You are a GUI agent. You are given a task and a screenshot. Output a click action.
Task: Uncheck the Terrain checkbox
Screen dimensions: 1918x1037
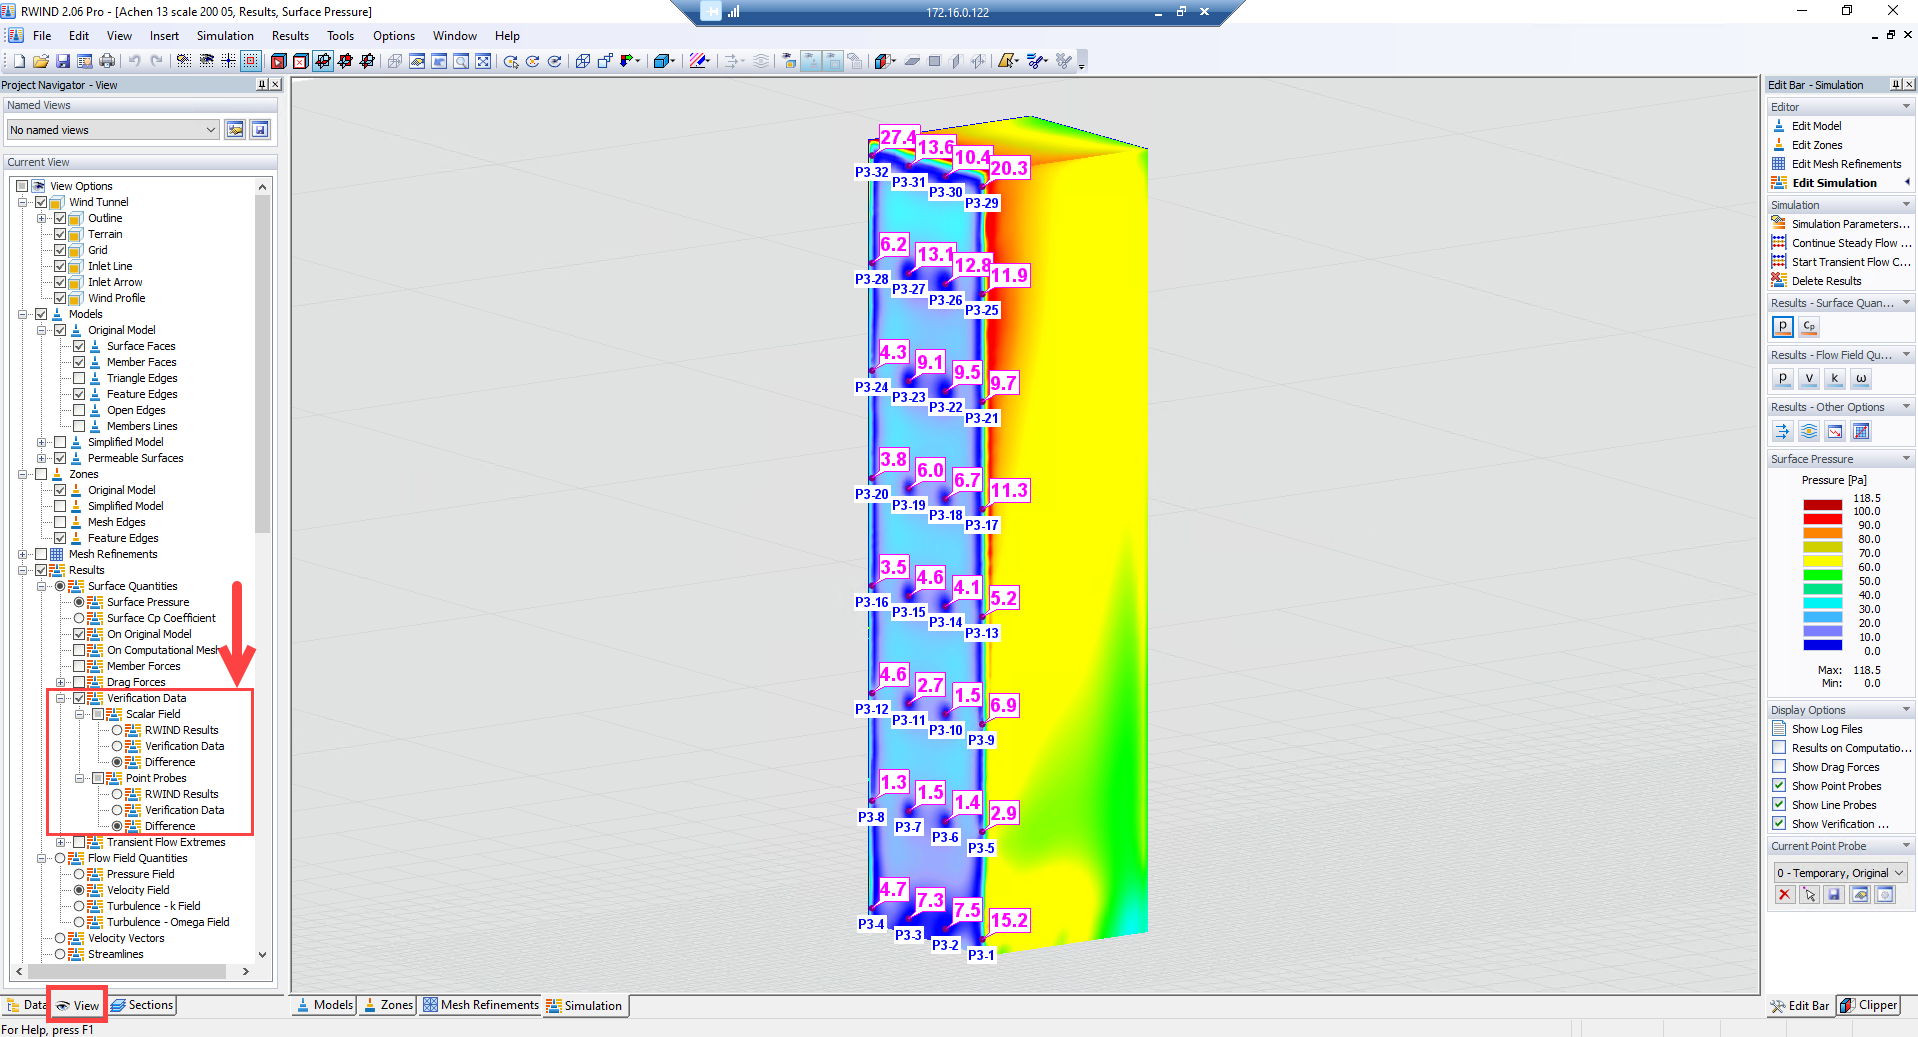60,234
